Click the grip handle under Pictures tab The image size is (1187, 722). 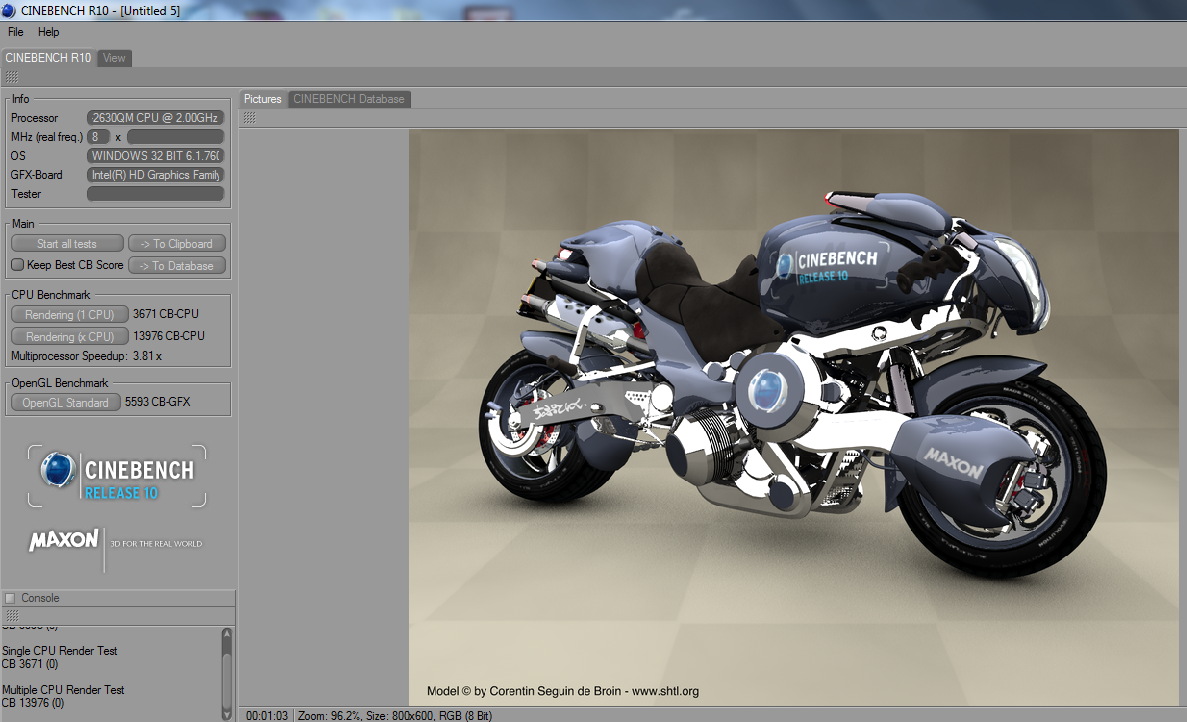click(x=249, y=118)
